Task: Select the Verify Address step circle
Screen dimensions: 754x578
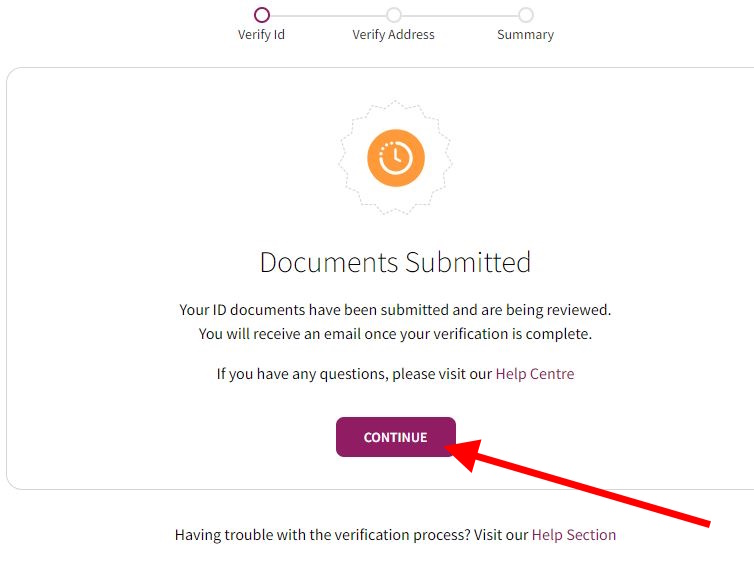Action: (394, 15)
